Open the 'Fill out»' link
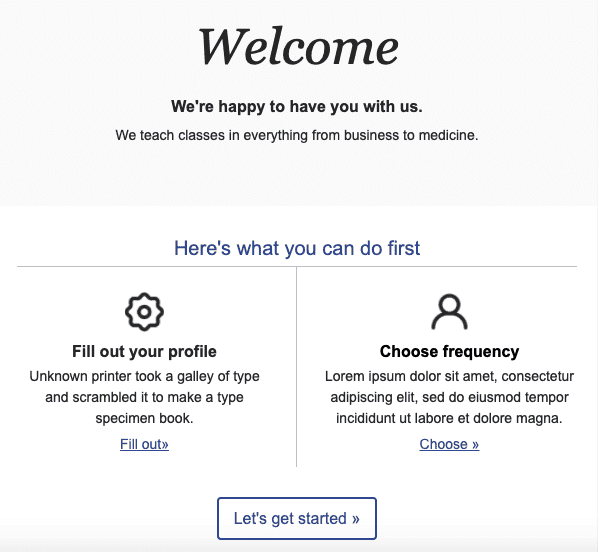The width and height of the screenshot is (598, 552). pos(144,444)
